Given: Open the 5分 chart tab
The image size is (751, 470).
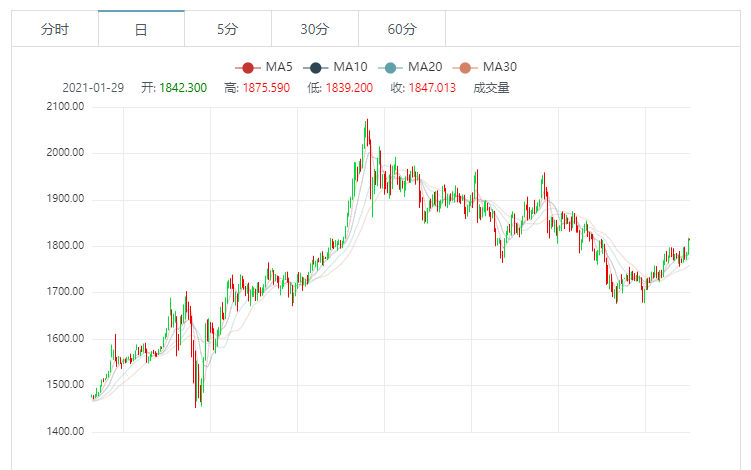Looking at the screenshot, I should click(x=228, y=29).
